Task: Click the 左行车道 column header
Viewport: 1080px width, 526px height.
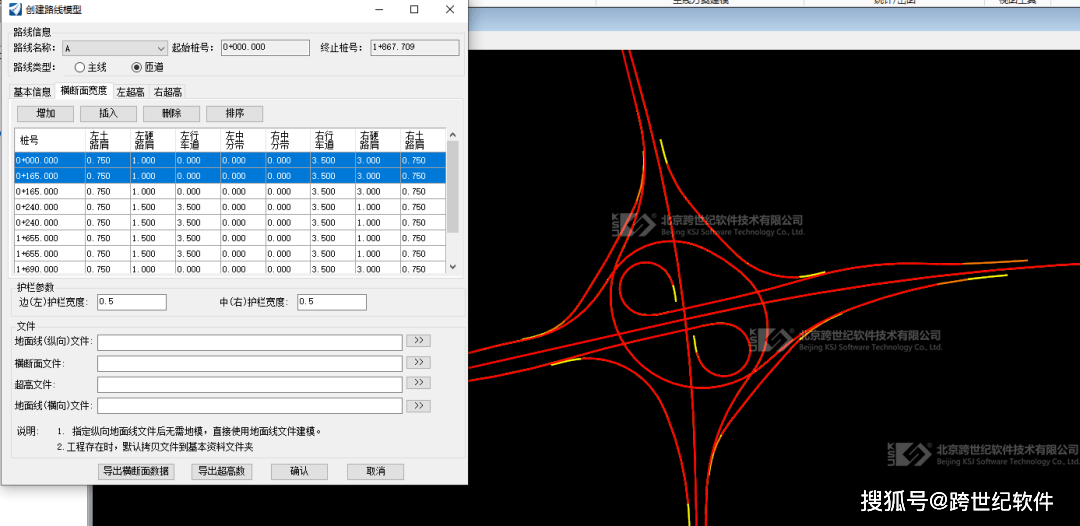Action: (198, 140)
